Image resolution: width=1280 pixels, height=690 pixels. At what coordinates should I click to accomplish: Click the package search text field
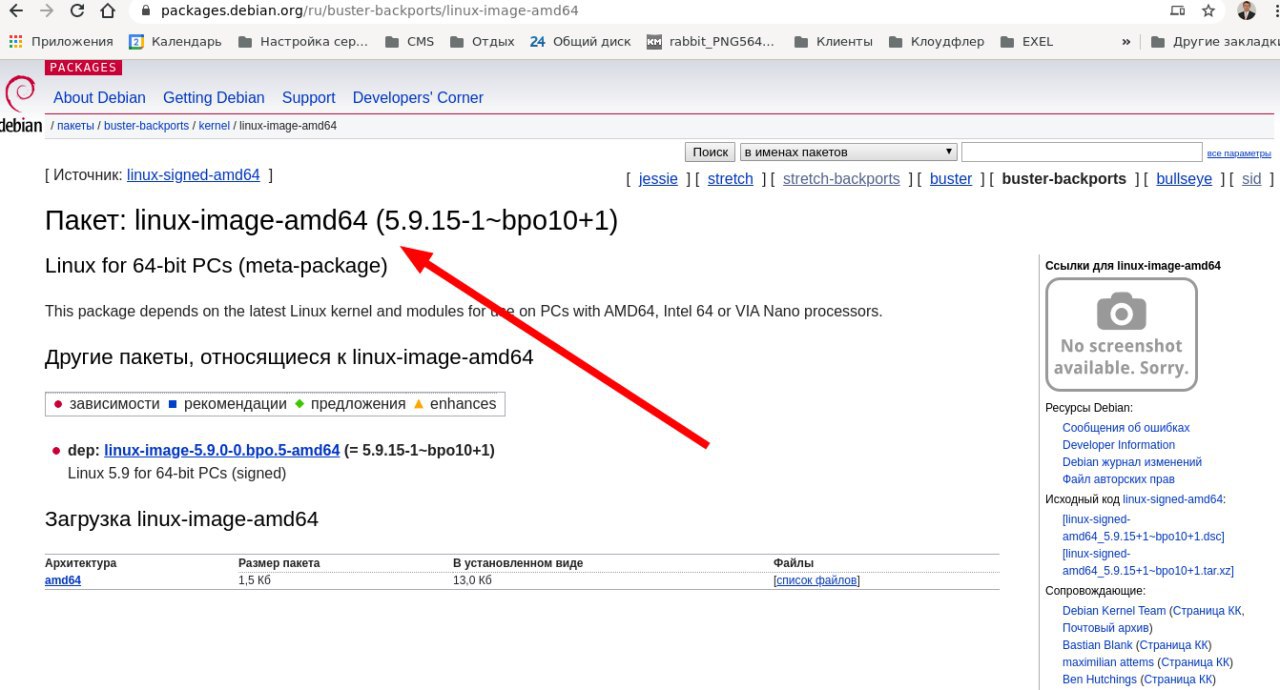tap(1081, 152)
